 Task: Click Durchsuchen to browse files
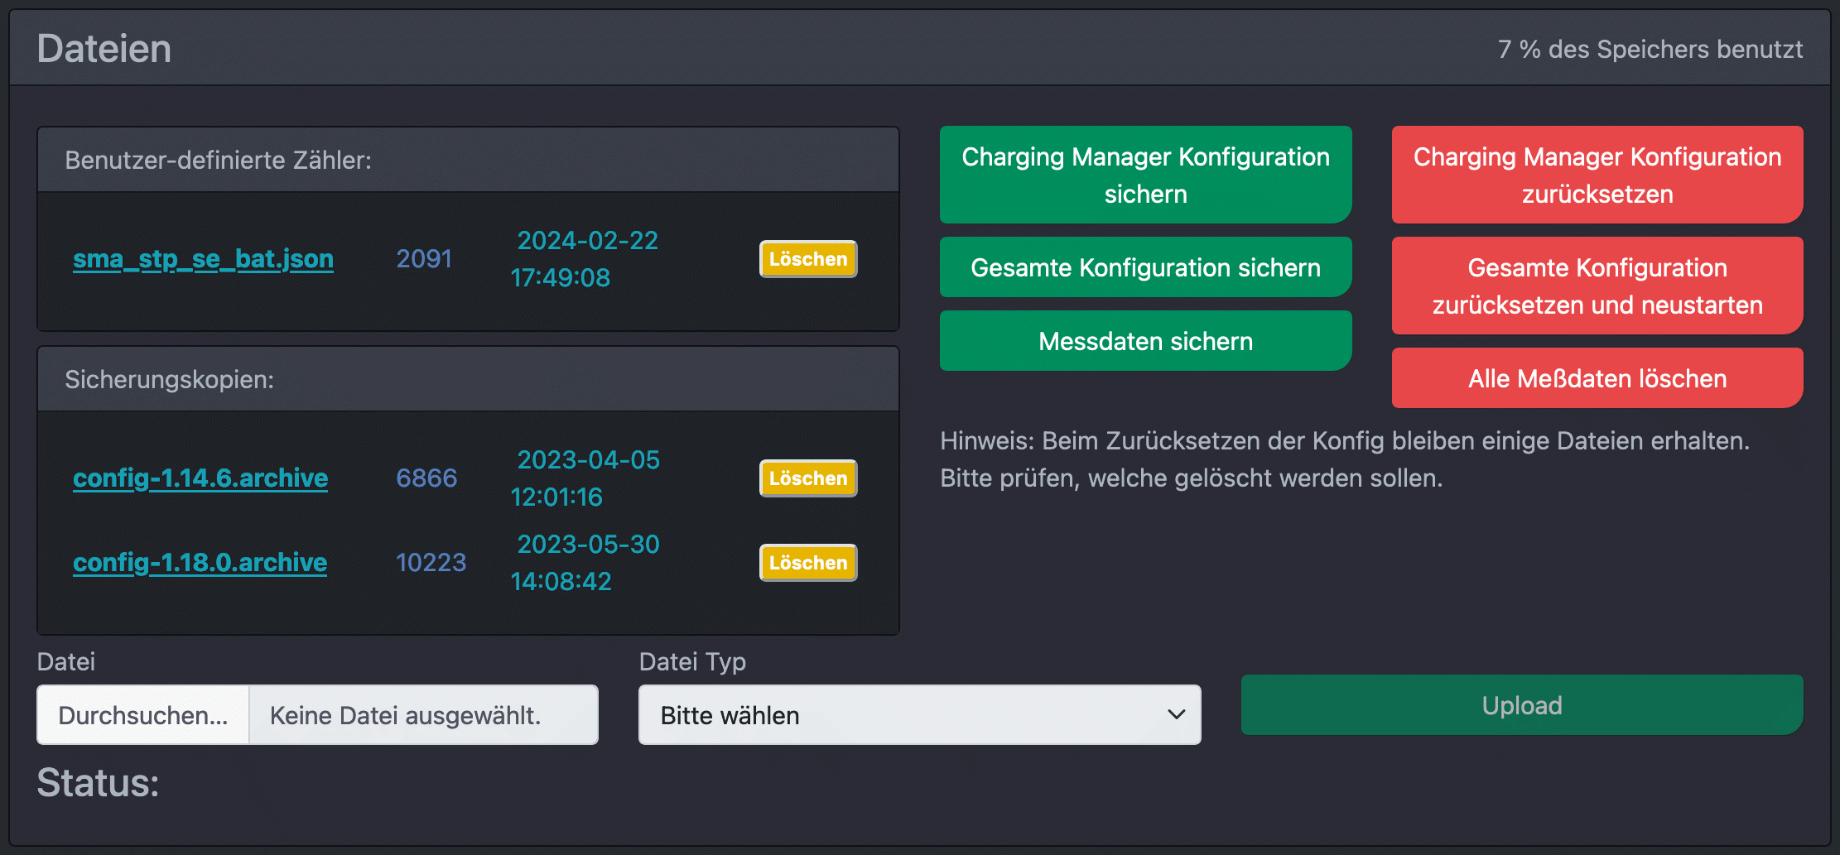click(x=143, y=715)
